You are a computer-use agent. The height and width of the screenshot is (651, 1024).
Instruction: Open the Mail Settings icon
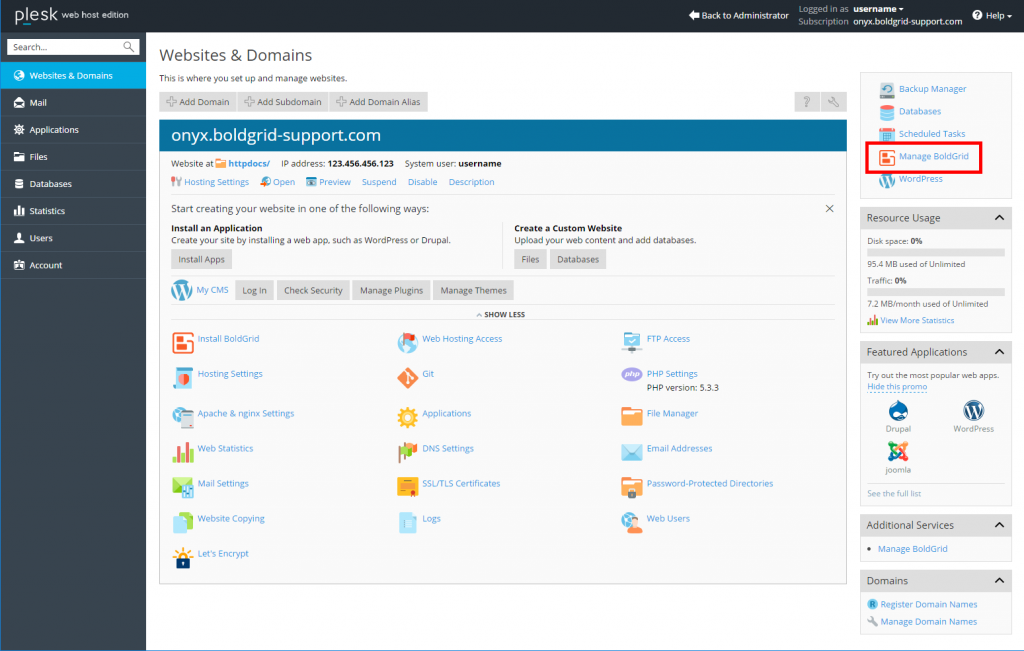tap(183, 488)
